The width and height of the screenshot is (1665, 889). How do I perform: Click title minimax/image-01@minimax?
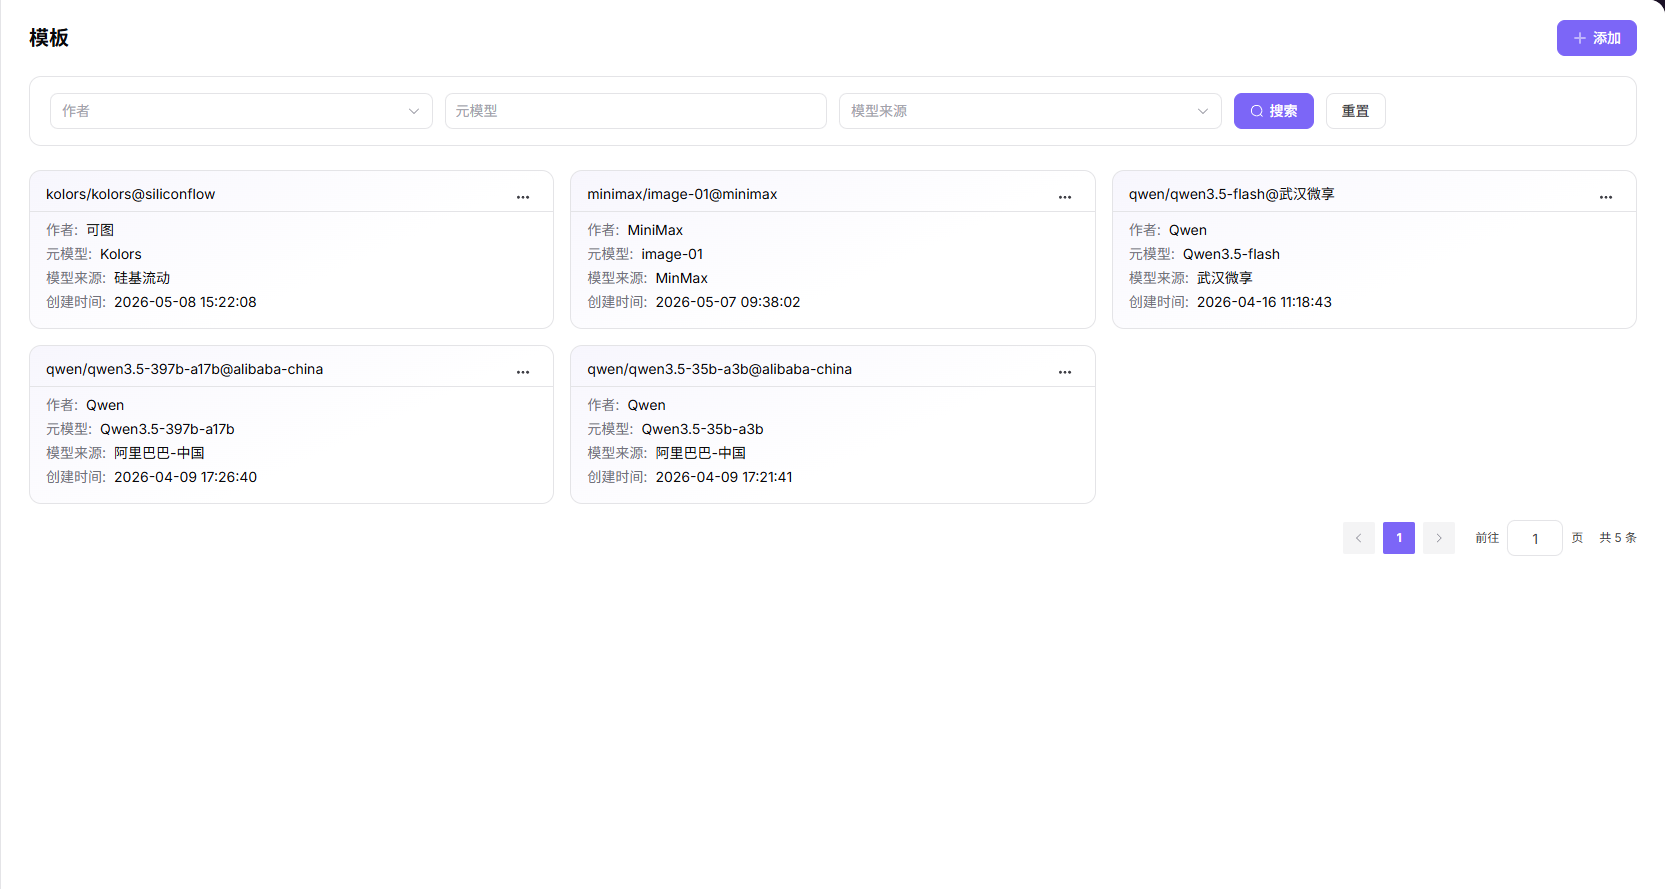tap(682, 194)
